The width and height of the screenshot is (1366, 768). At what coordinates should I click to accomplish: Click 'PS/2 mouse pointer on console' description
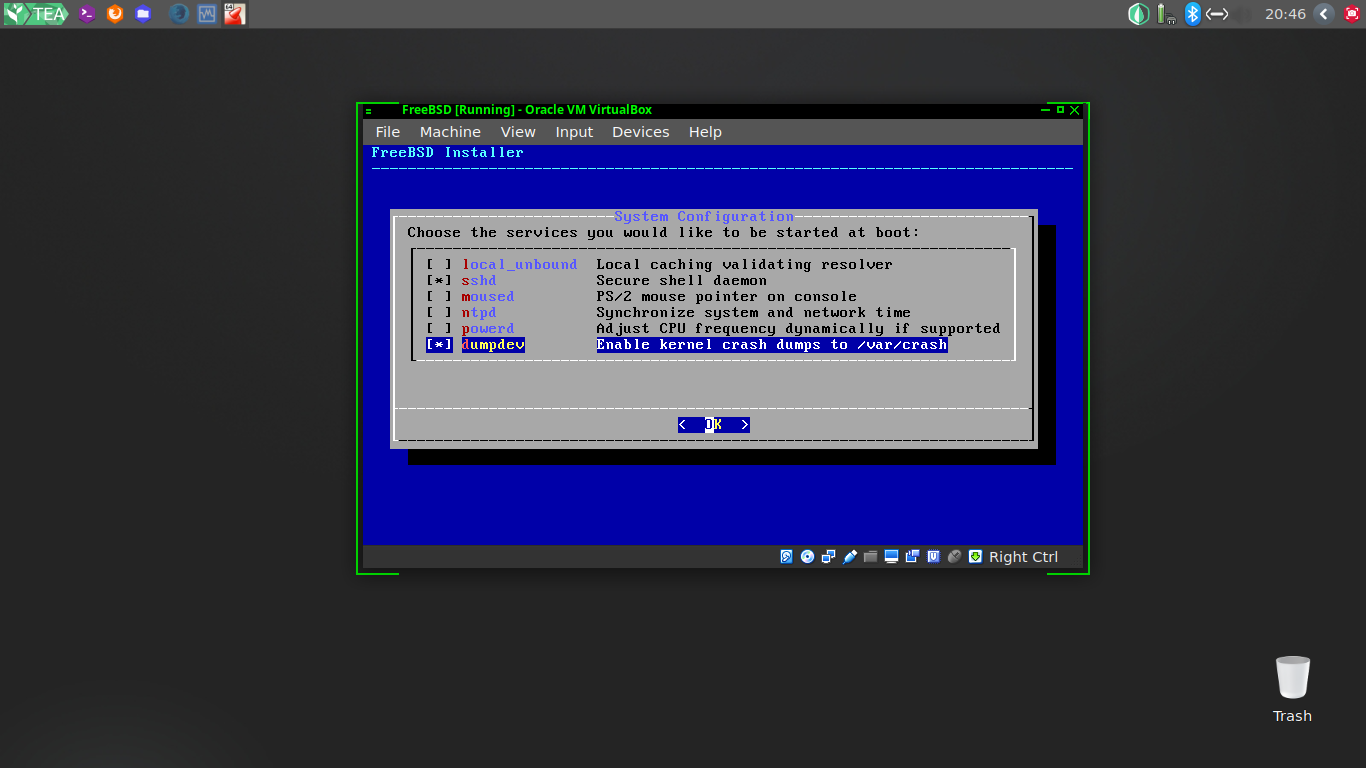tap(726, 297)
